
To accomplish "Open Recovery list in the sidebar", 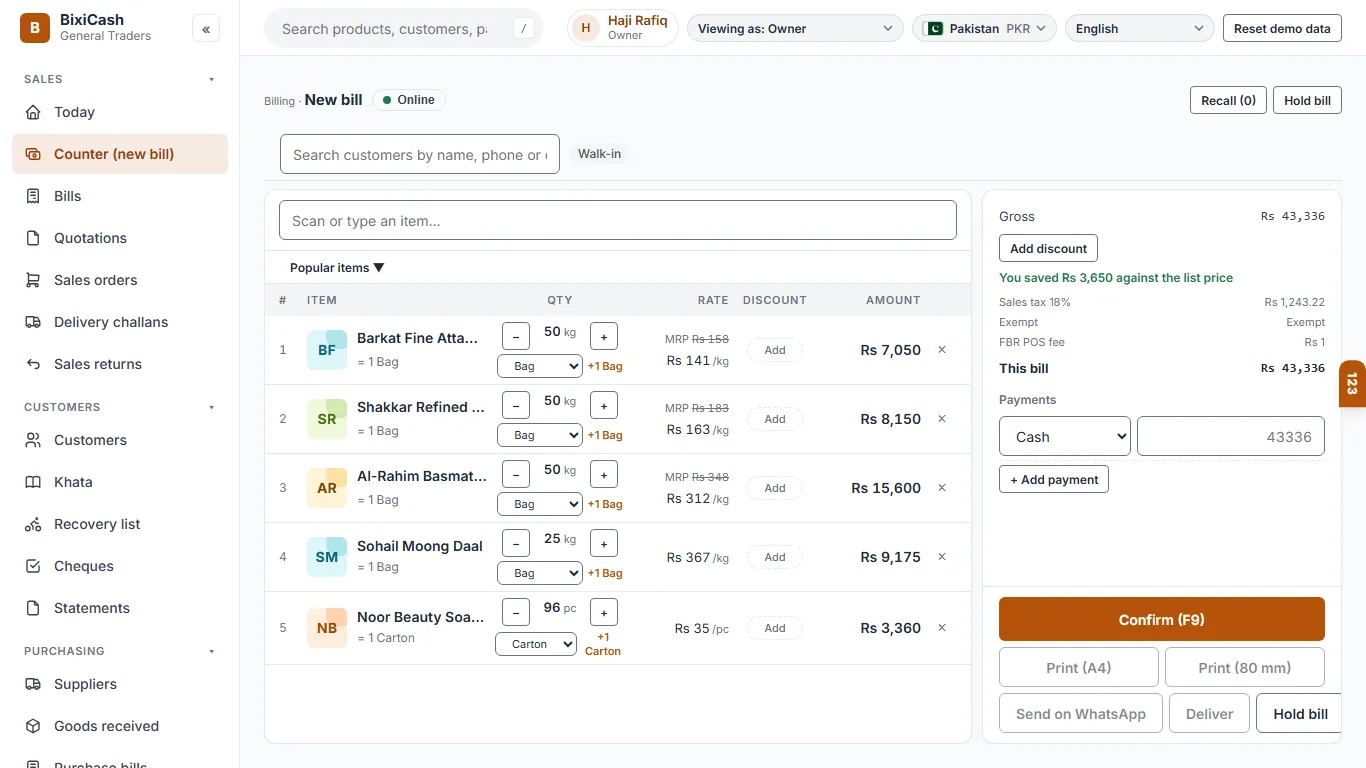I will click(120, 524).
